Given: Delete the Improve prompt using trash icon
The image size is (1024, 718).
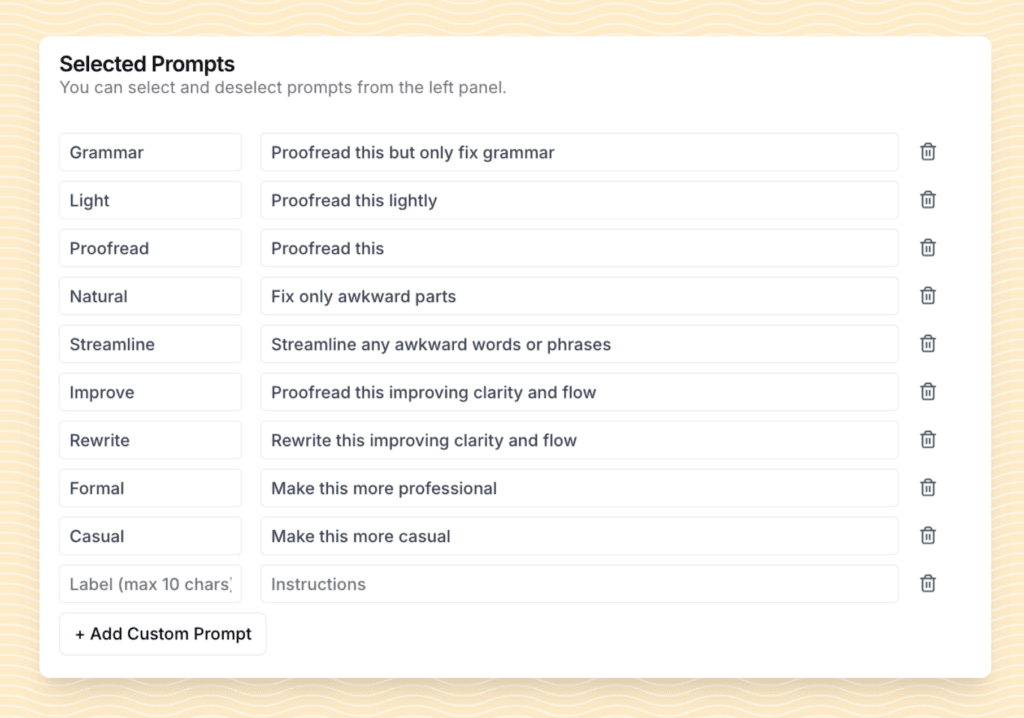Looking at the screenshot, I should tap(928, 392).
